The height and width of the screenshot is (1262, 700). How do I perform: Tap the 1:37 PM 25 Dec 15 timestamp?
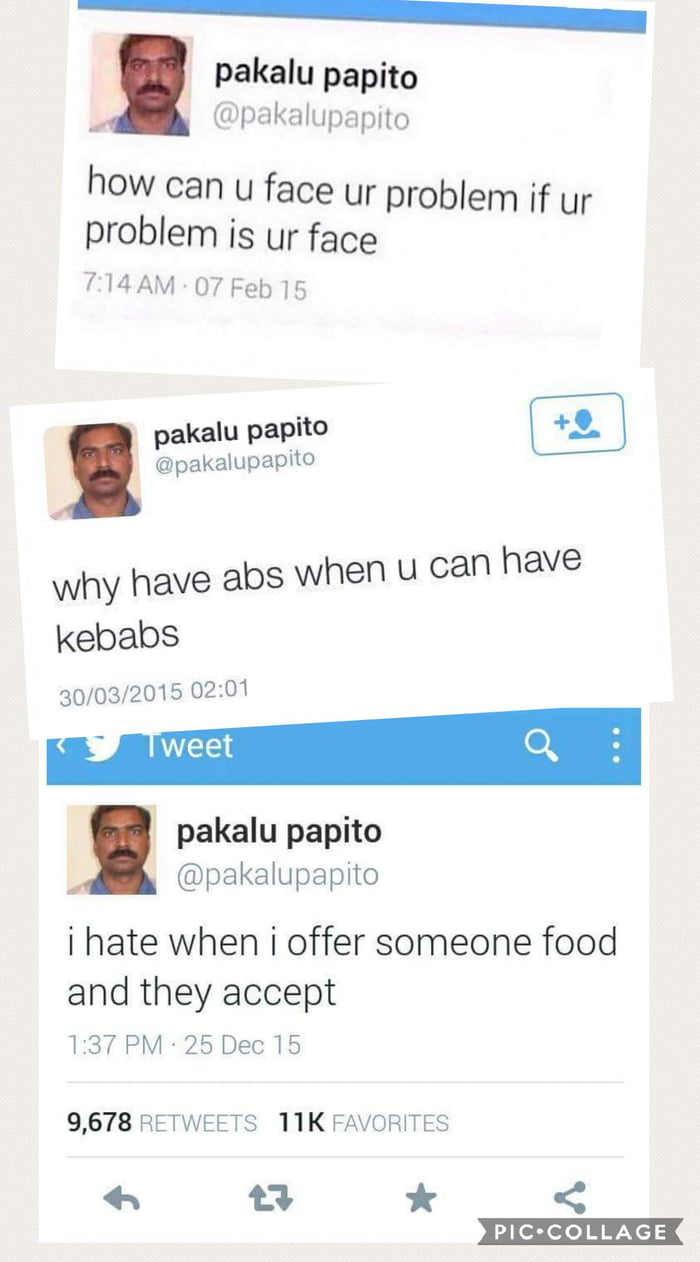pyautogui.click(x=184, y=1045)
